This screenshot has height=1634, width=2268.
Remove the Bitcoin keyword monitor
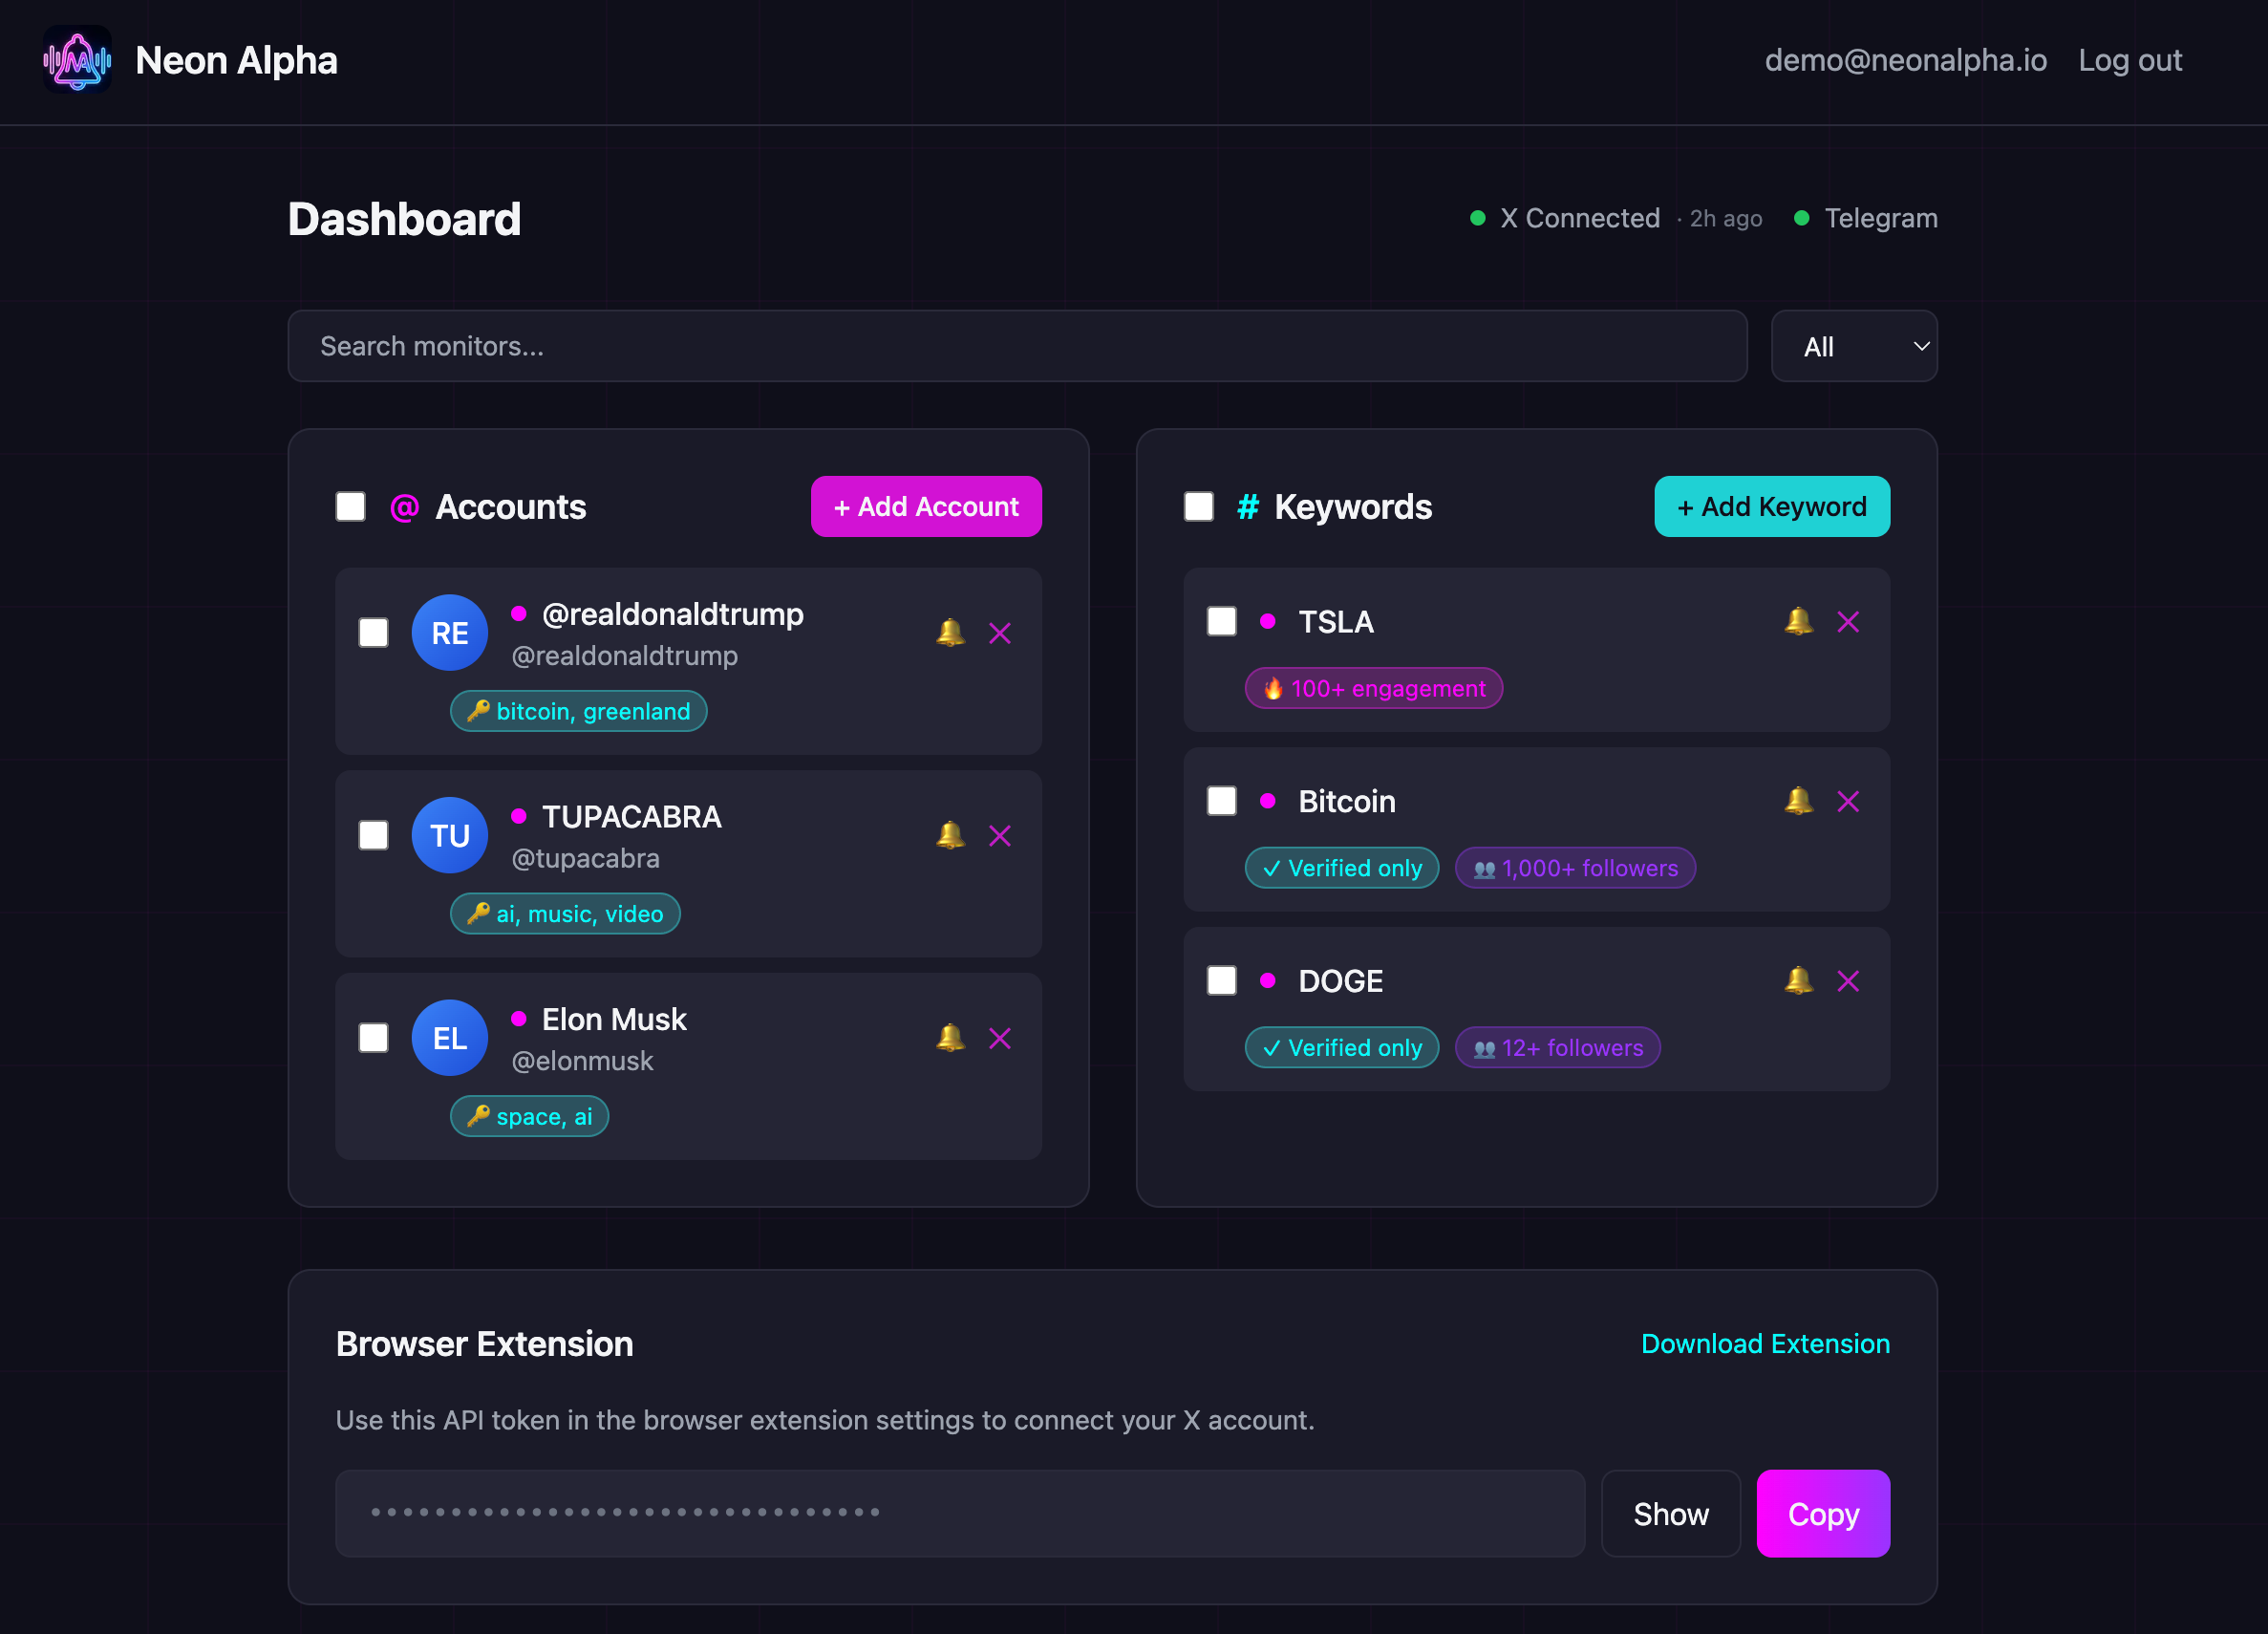tap(1849, 801)
